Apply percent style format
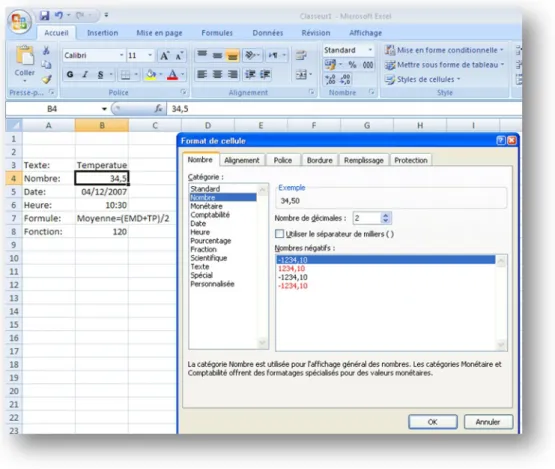Image resolution: width=555 pixels, height=469 pixels. click(352, 65)
